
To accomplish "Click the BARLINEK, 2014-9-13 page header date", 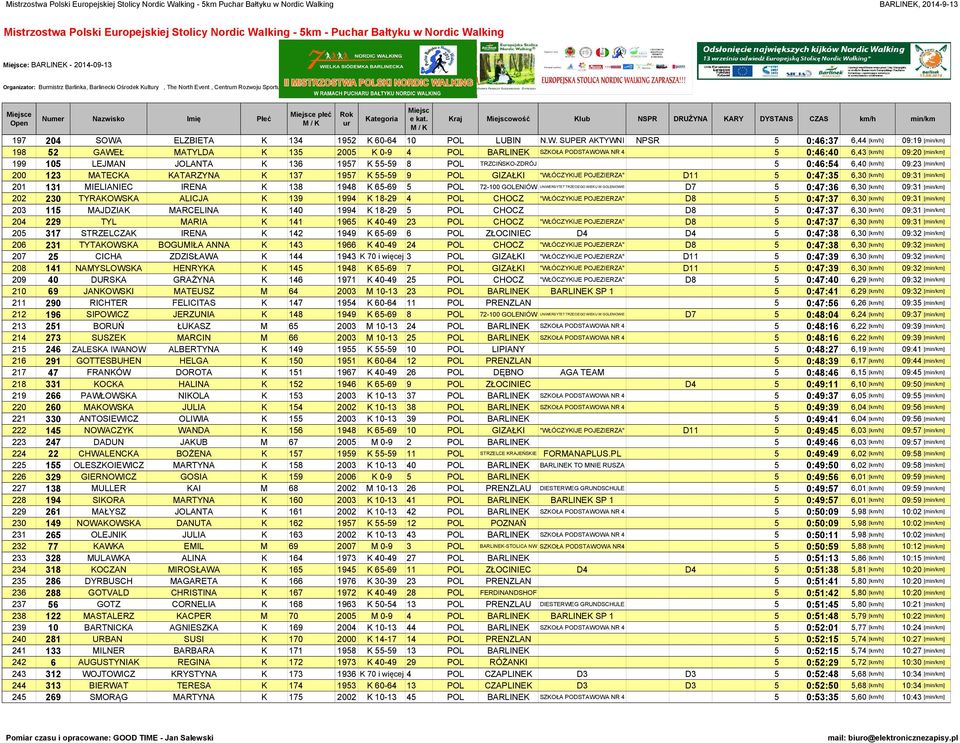I will pos(917,4).
